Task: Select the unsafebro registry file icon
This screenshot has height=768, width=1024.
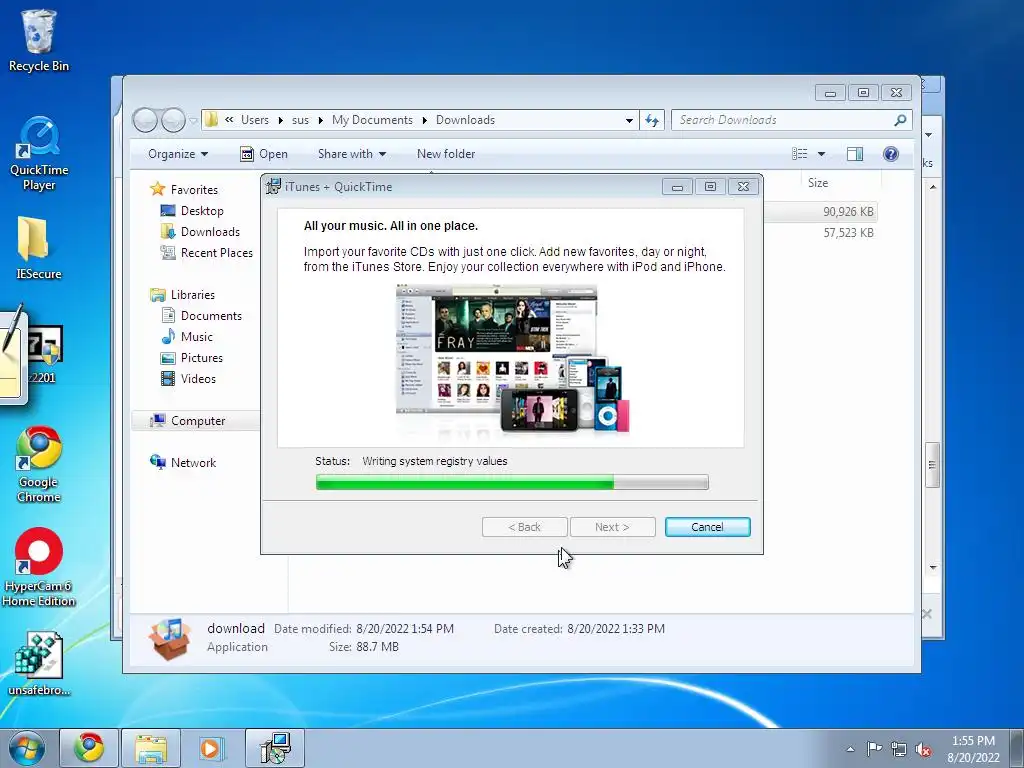Action: [x=39, y=663]
